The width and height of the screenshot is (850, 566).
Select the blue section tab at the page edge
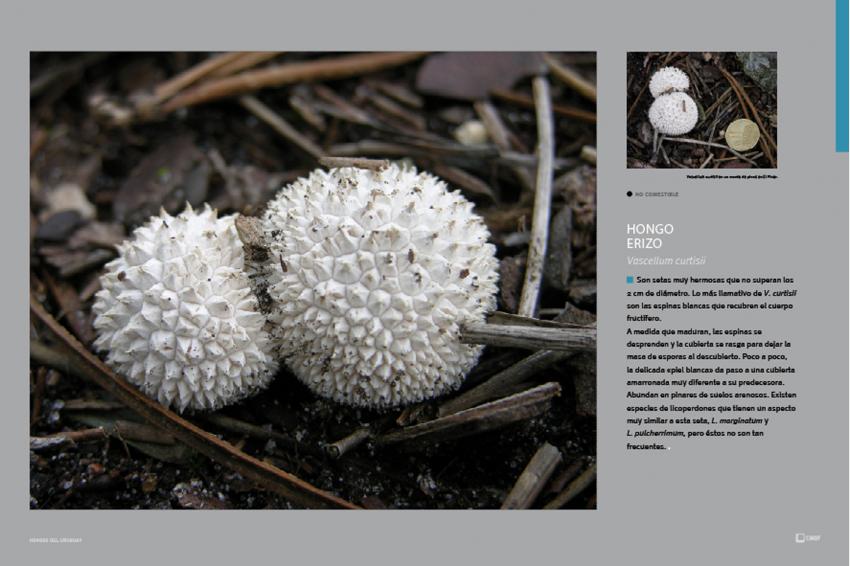click(842, 76)
